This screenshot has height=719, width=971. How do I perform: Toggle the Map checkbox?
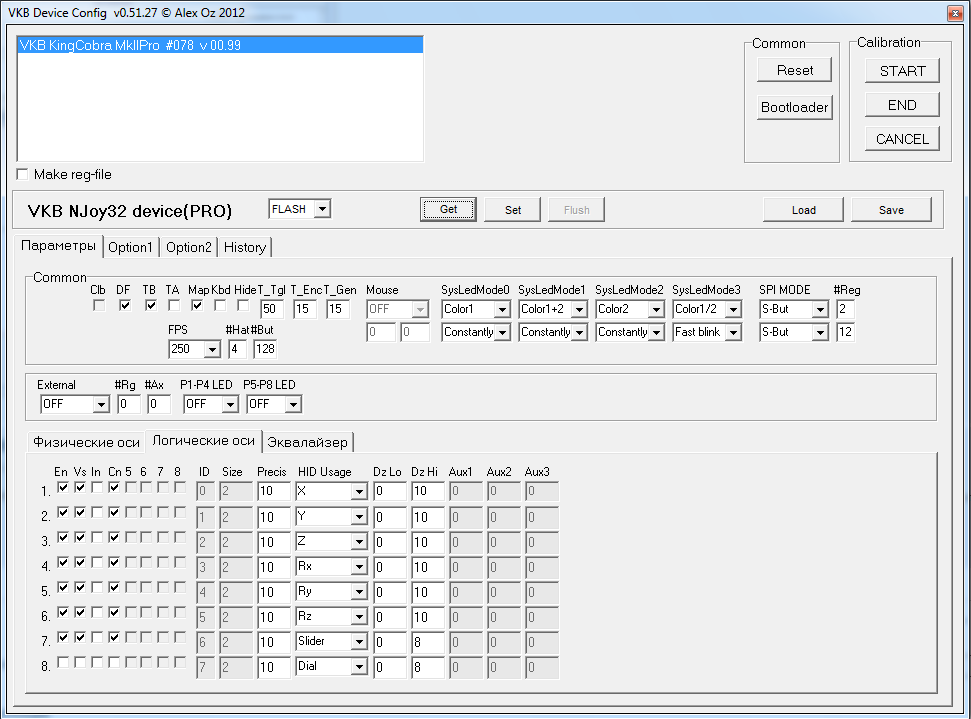(x=197, y=305)
